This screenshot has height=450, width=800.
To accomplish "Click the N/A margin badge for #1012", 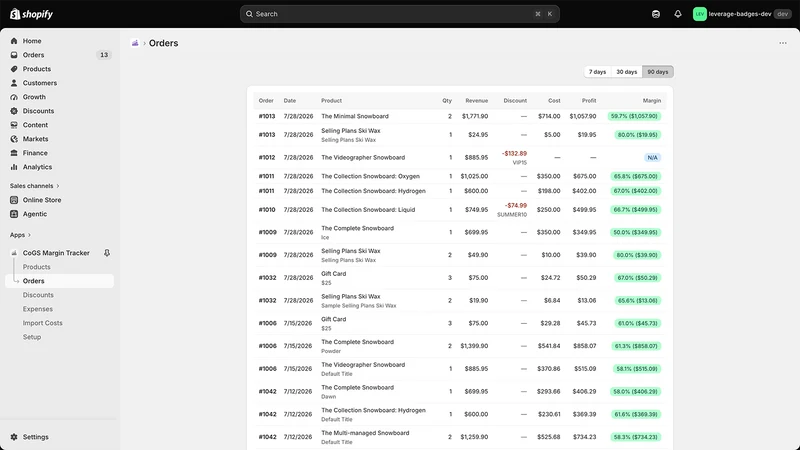I will point(652,158).
